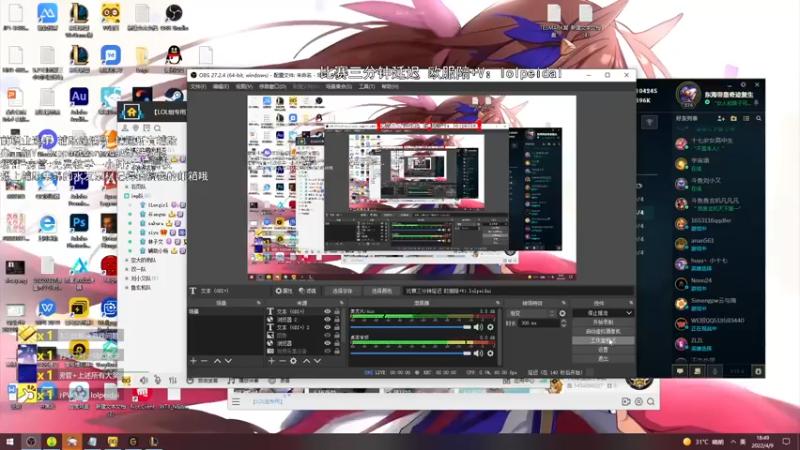Viewport: 800px width, 450px height.
Task: Open the 编辑(E) menu in OBS
Action: coord(221,87)
